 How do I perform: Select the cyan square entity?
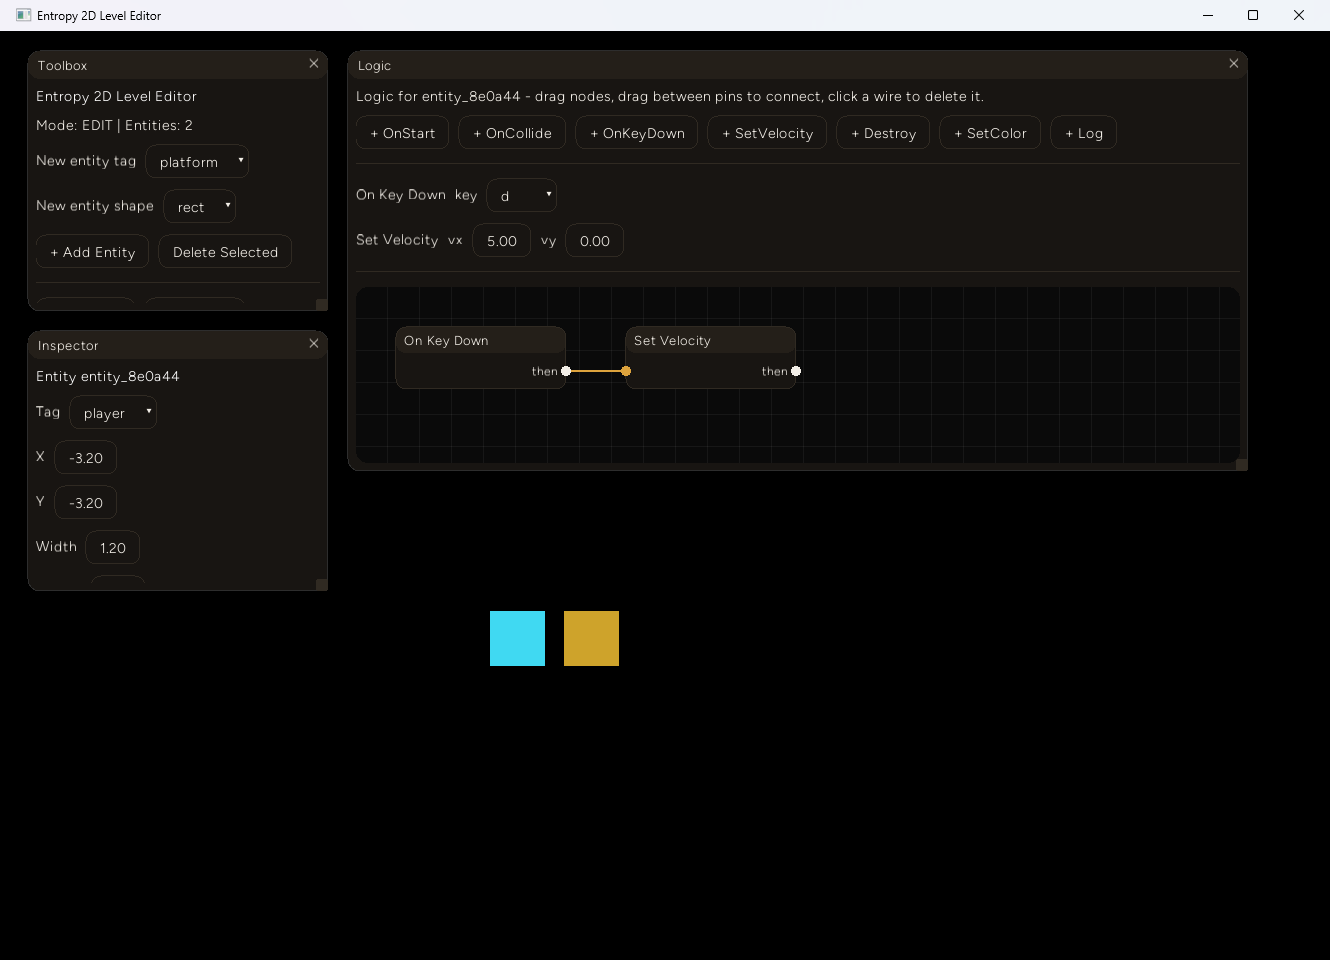(x=517, y=638)
